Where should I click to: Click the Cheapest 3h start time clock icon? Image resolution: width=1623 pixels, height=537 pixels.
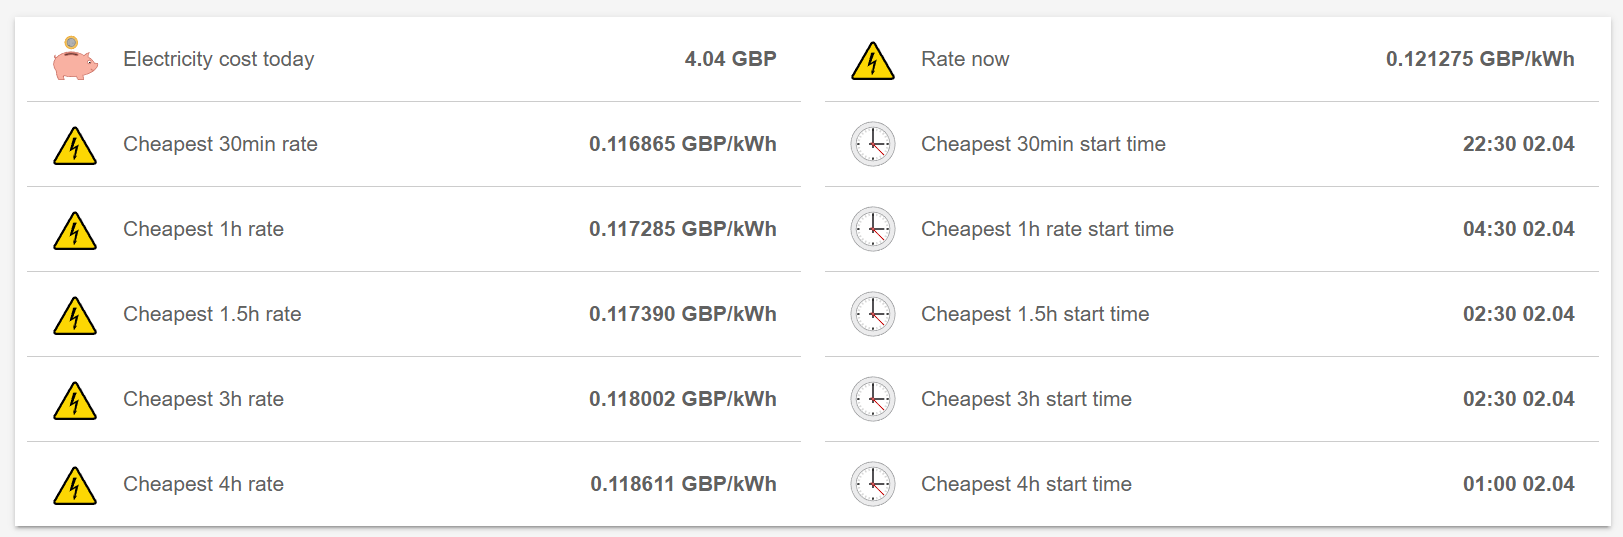[873, 399]
